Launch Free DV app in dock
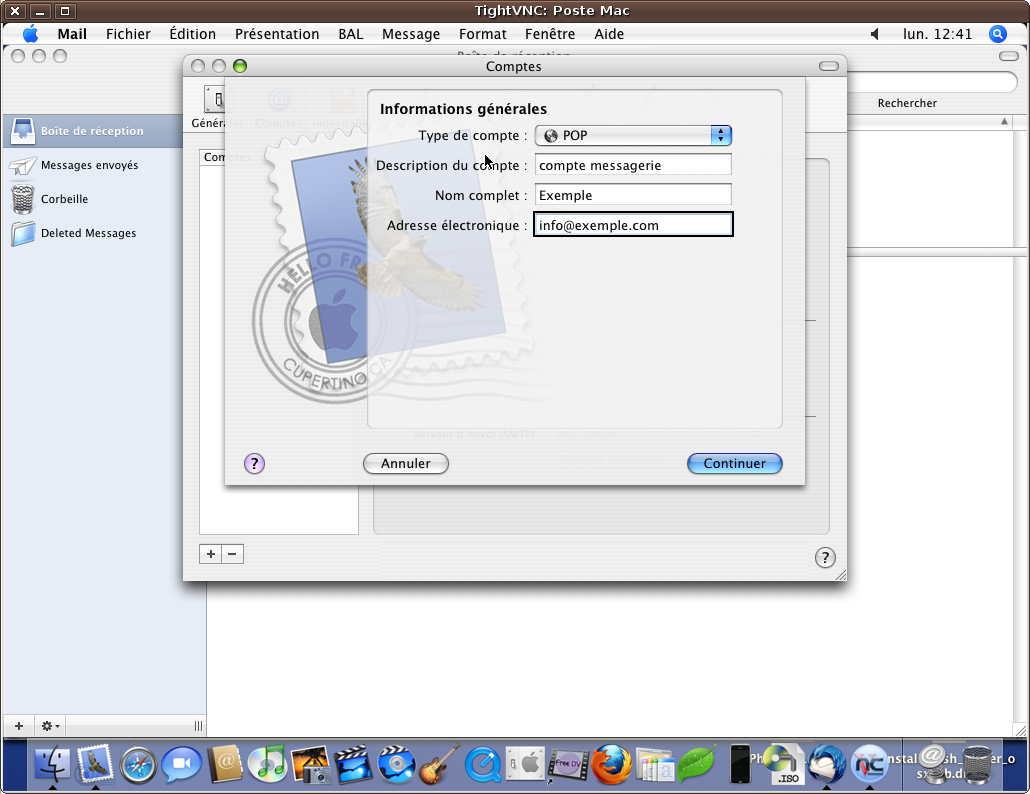 coord(568,764)
